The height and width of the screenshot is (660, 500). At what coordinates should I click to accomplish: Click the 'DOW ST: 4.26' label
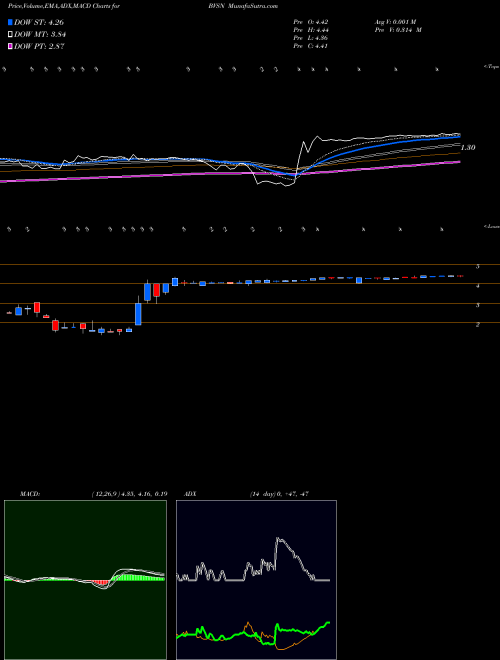[39, 22]
